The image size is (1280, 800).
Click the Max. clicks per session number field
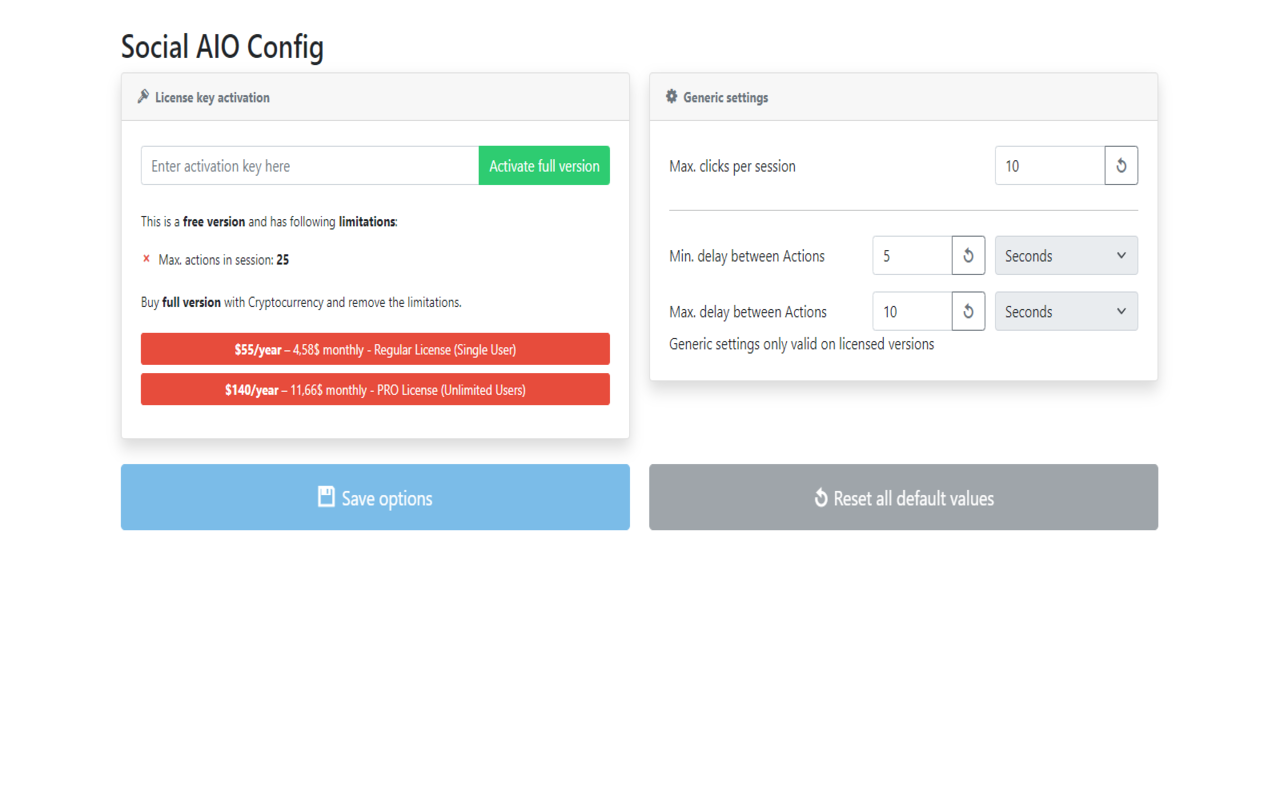pos(1049,166)
